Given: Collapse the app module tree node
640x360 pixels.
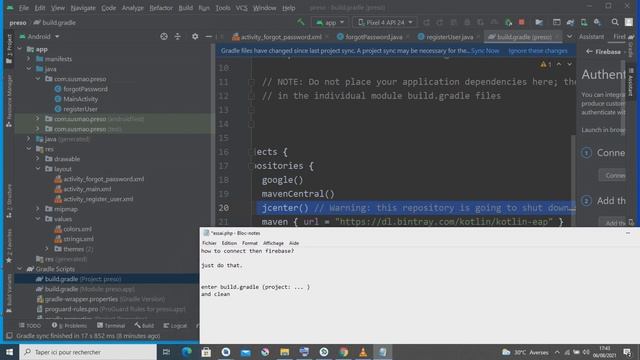Looking at the screenshot, I should (20, 49).
